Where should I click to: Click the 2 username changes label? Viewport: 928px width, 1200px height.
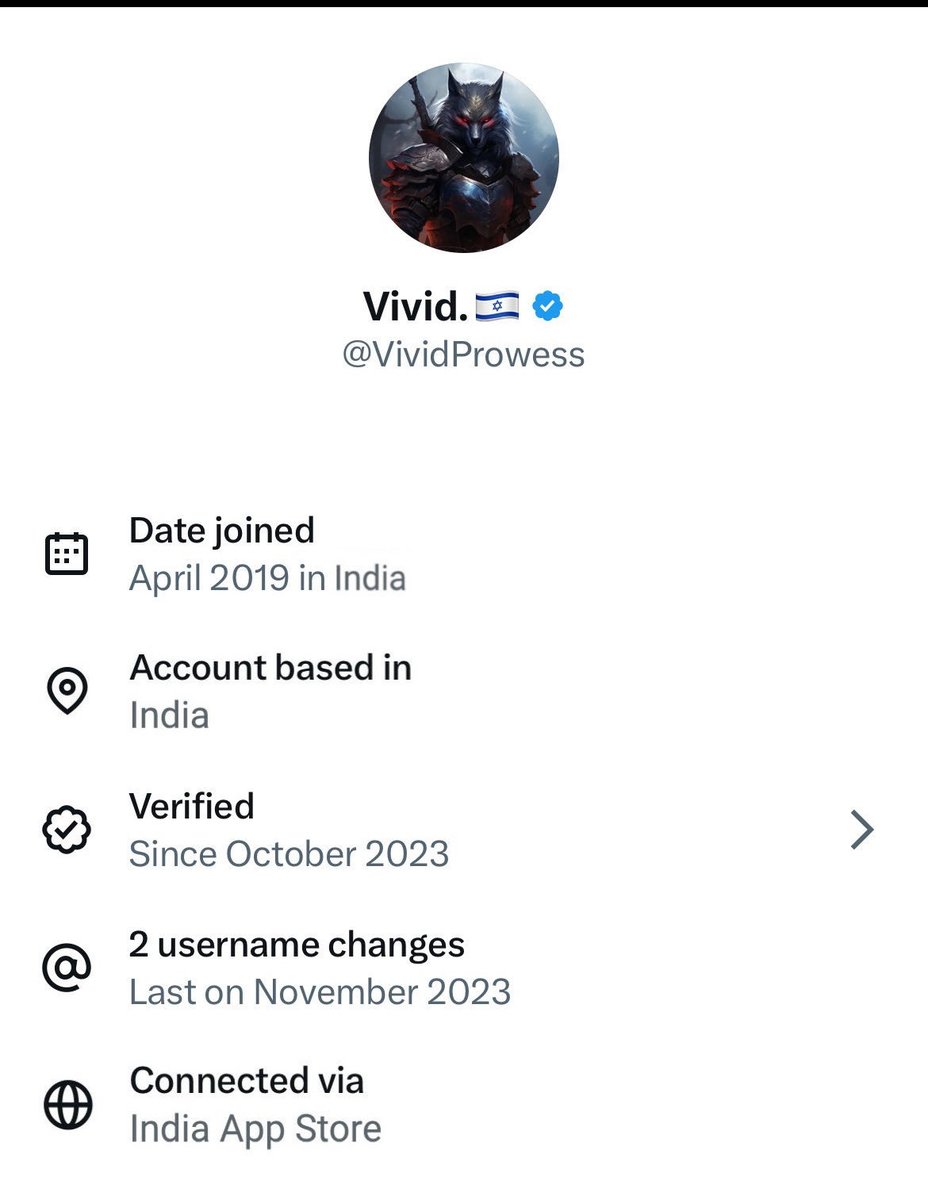297,944
